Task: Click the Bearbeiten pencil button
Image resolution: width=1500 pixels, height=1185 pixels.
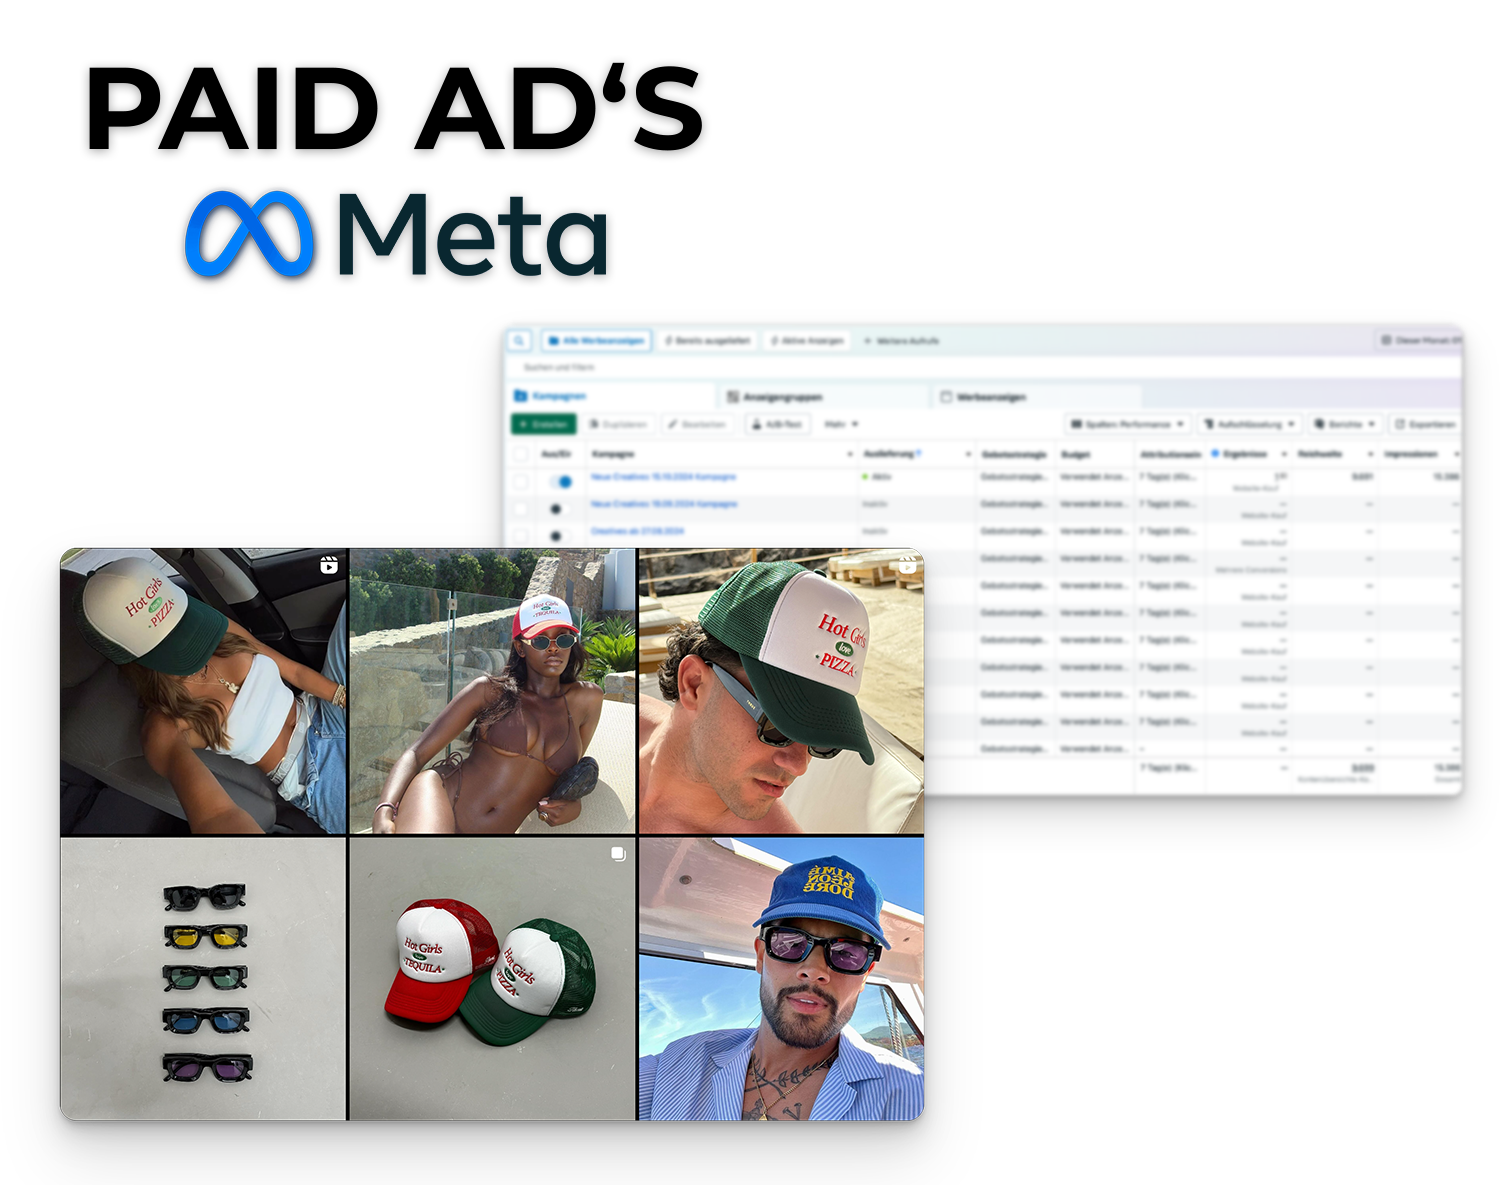Action: [697, 424]
